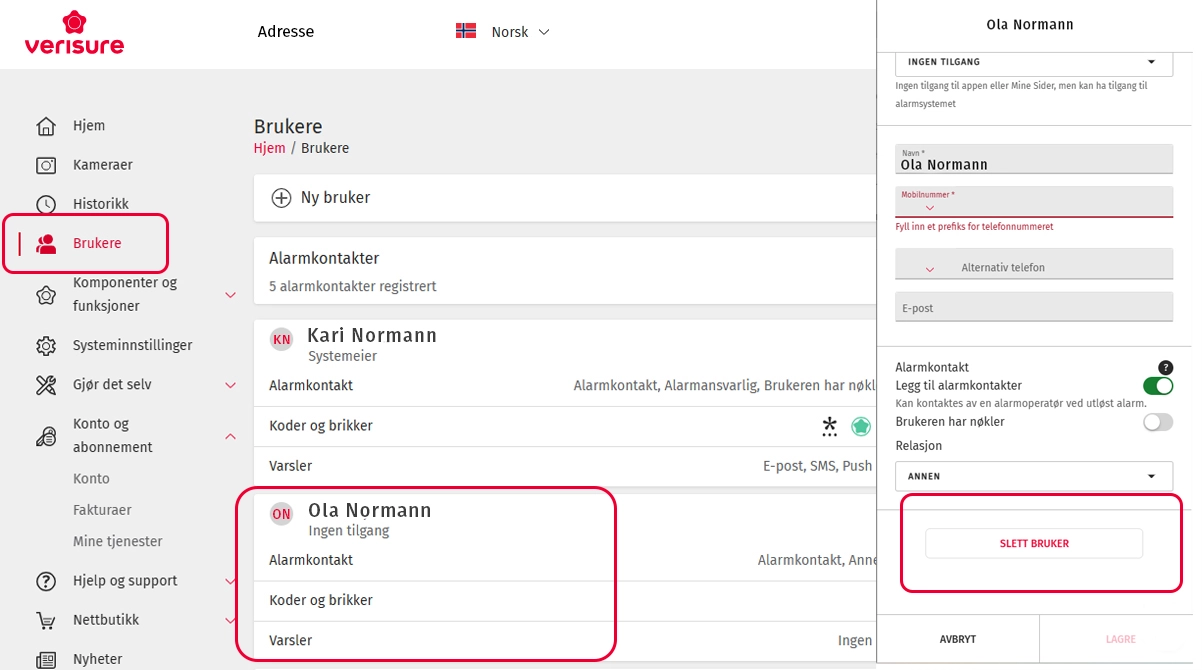
Task: Click the ON avatar for Ola Normann
Action: point(282,514)
